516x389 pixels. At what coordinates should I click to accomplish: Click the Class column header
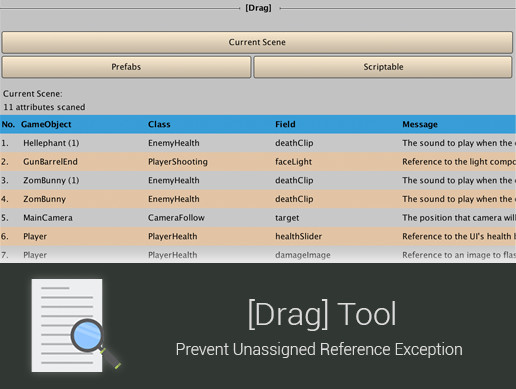coord(159,124)
